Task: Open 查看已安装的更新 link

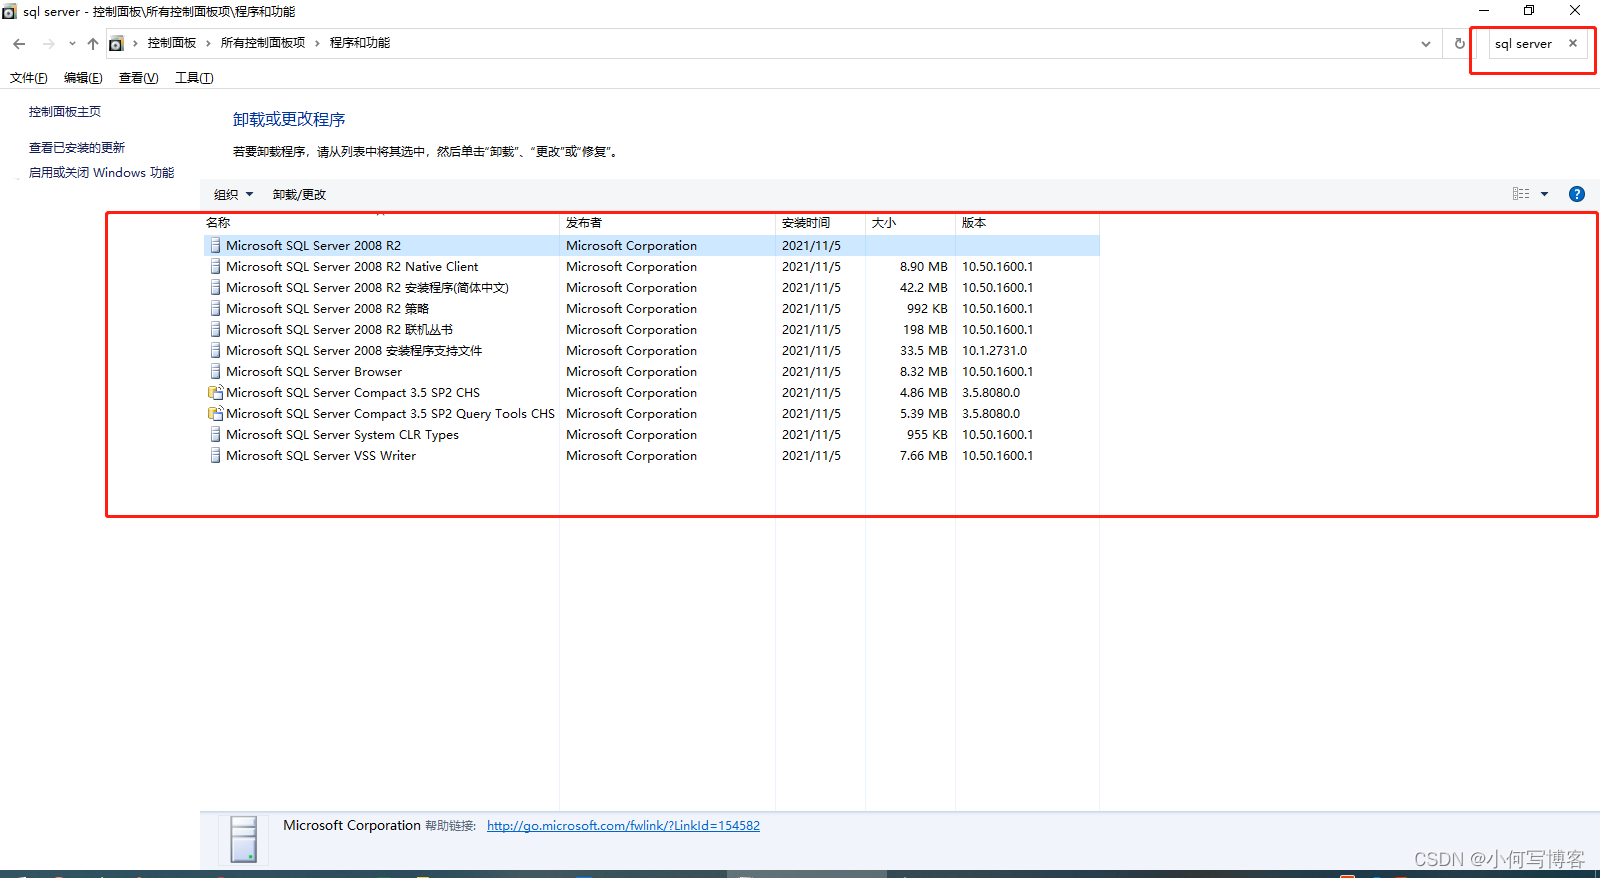Action: 77,148
